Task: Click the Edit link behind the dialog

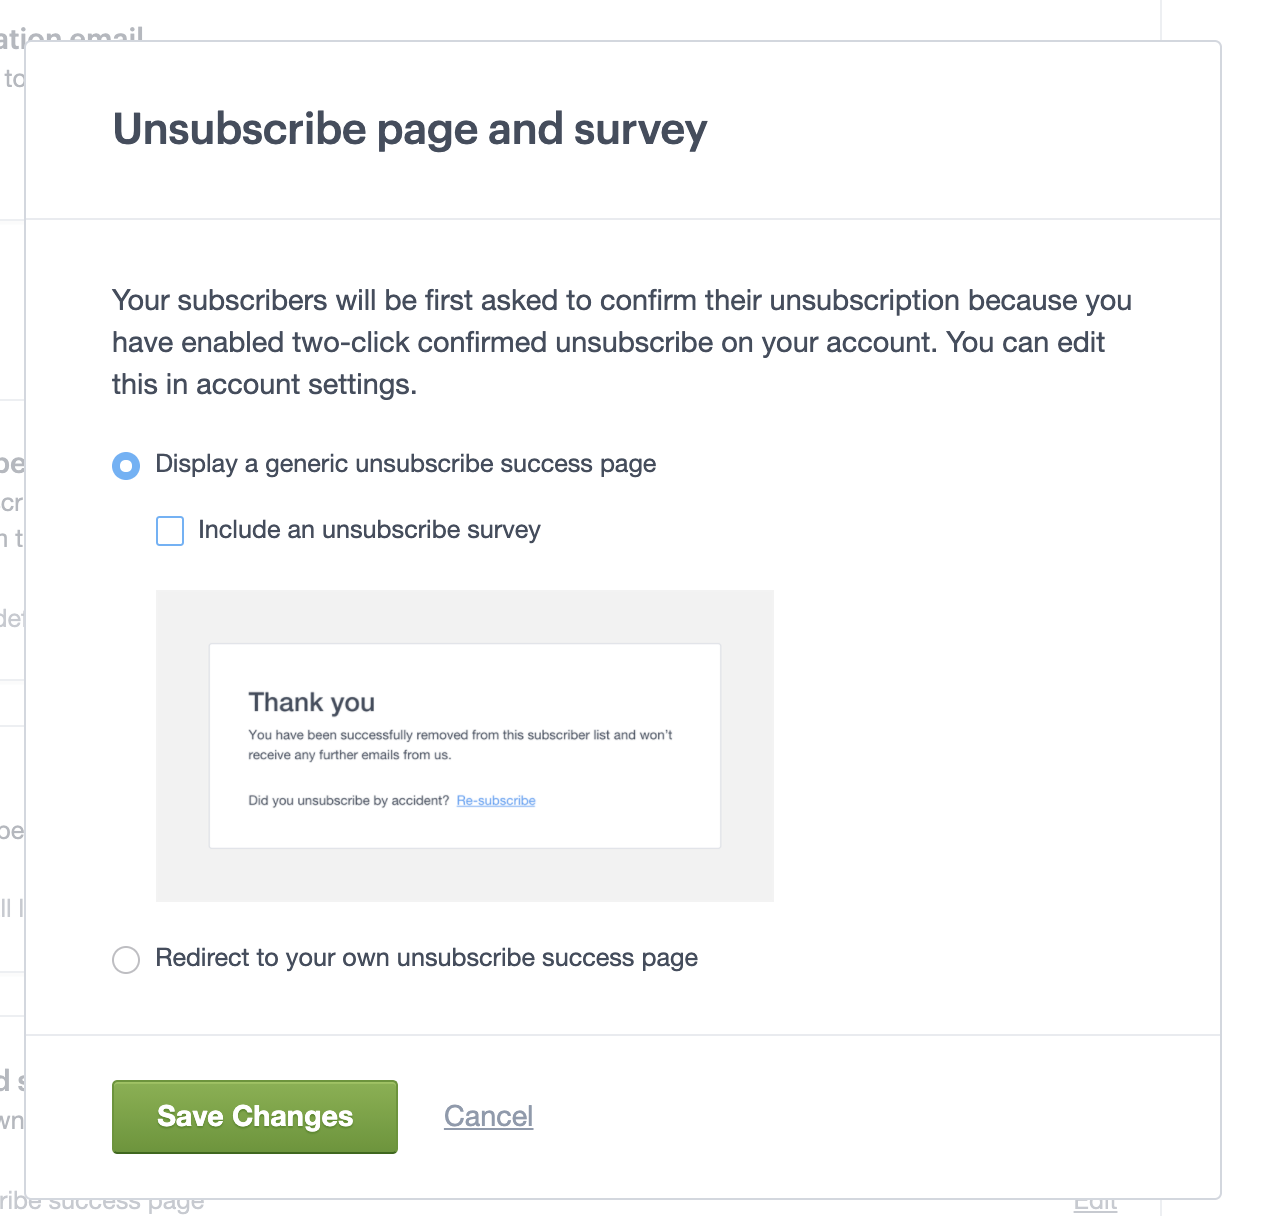Action: click(1095, 1203)
